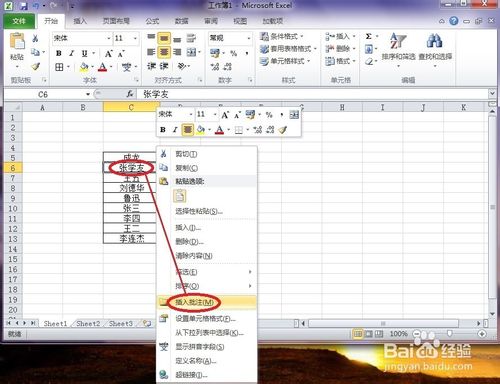Click the Sort and Filter icon
This screenshot has width=500, height=384.
(x=398, y=42)
